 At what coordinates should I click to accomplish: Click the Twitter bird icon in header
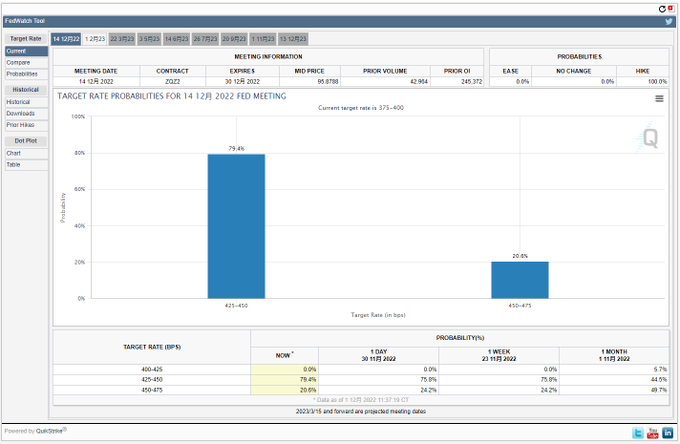(x=669, y=21)
